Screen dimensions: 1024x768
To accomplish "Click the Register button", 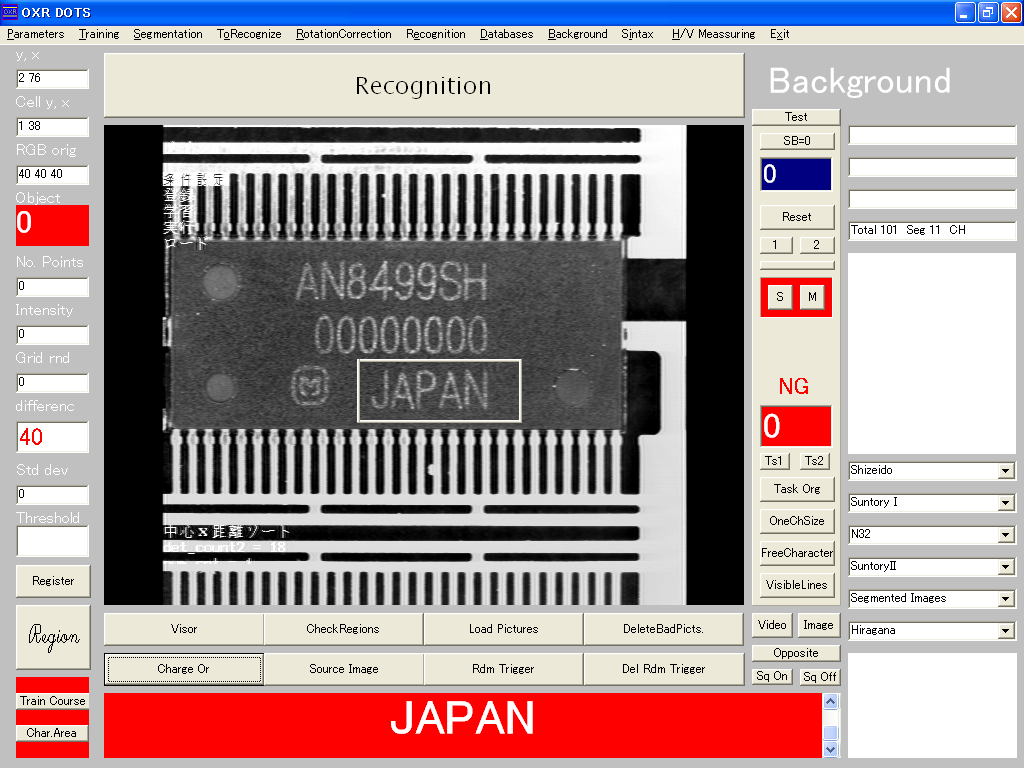I will (x=53, y=581).
